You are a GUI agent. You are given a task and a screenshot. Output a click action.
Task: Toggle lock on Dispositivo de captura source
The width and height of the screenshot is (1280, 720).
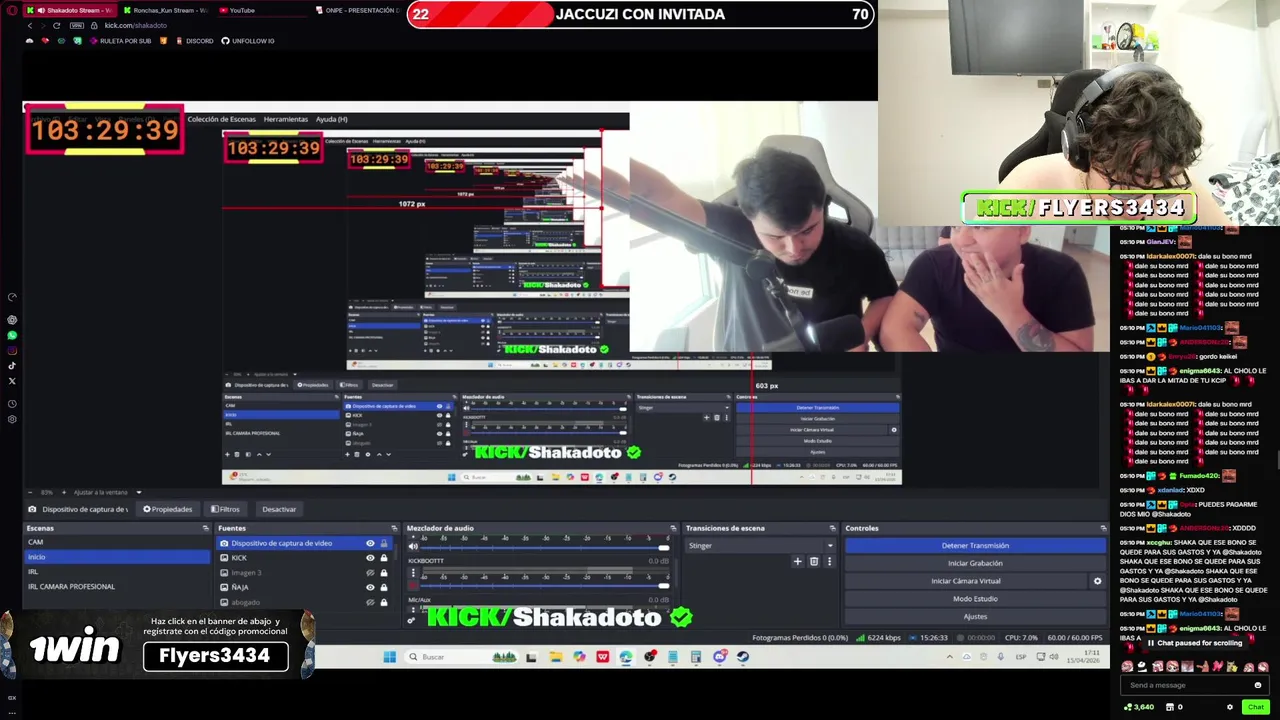point(383,543)
